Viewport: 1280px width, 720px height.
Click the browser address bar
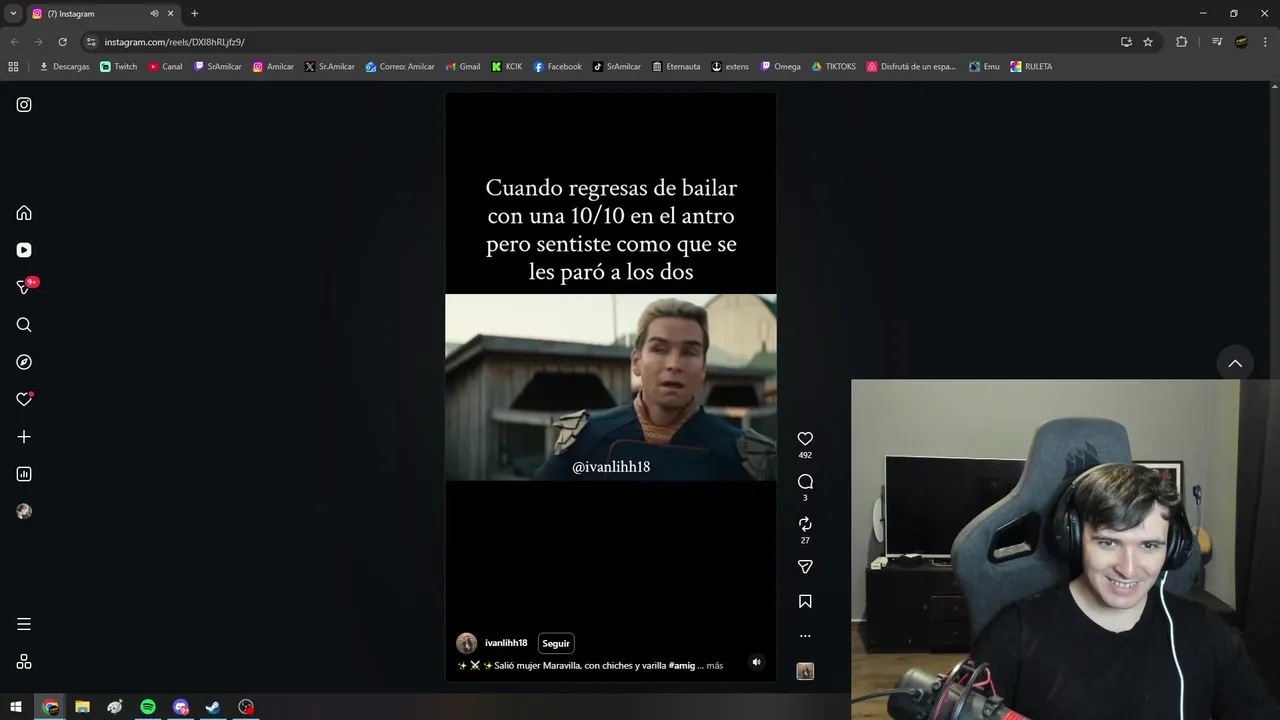click(x=600, y=42)
